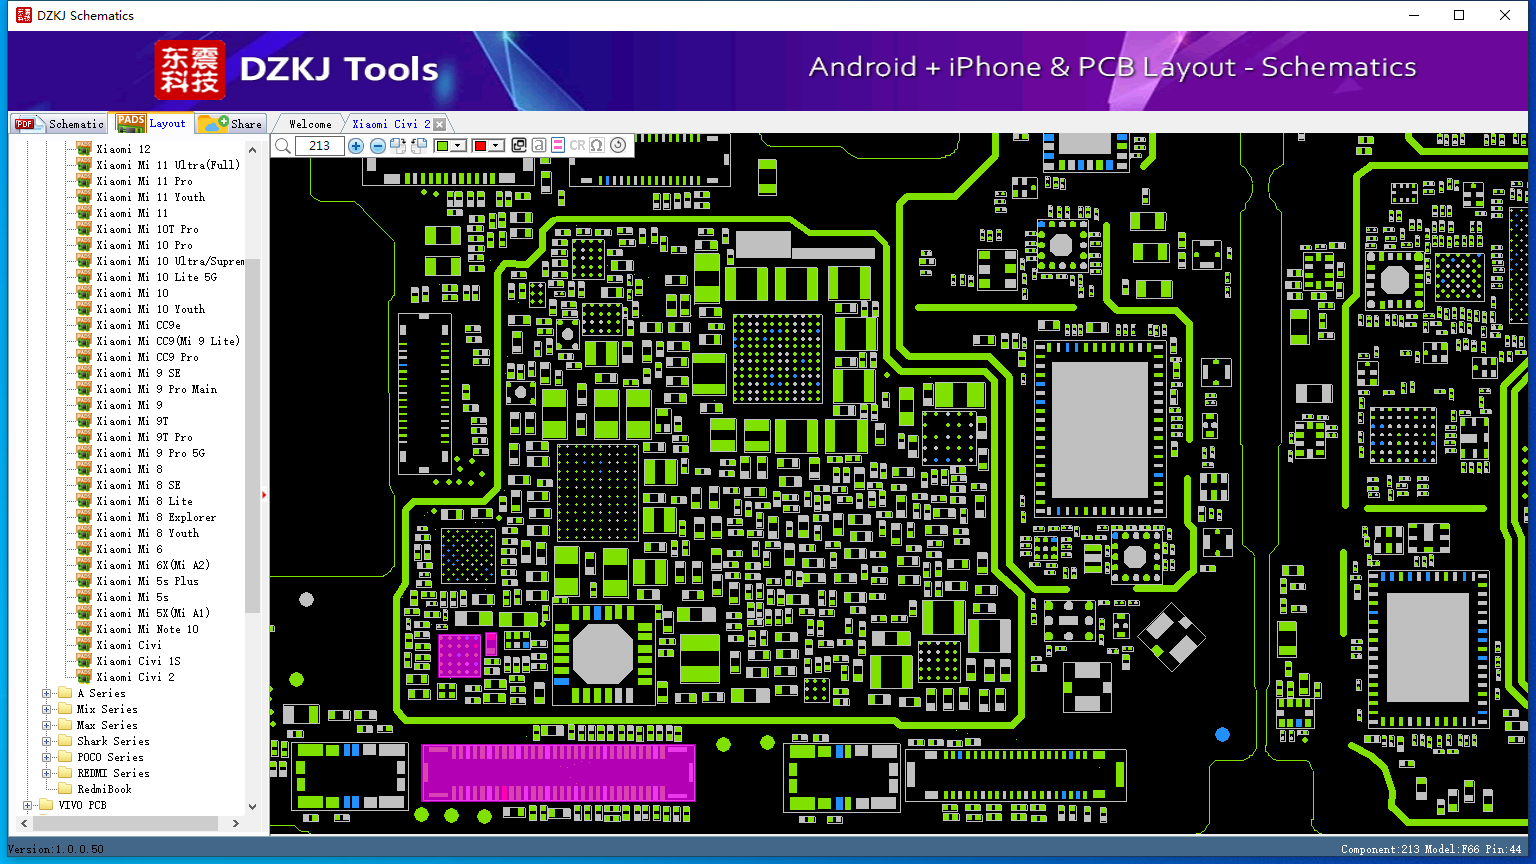Expand the REDMI Series folder
This screenshot has height=864, width=1536.
point(46,773)
